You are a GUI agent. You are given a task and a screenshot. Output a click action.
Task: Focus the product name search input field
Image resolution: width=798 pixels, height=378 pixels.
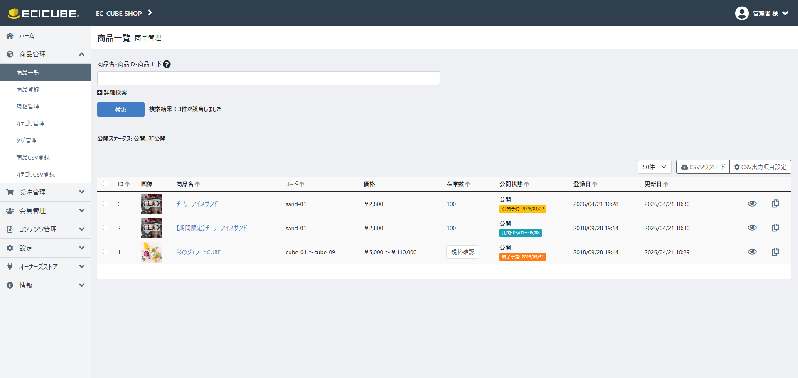(x=268, y=78)
